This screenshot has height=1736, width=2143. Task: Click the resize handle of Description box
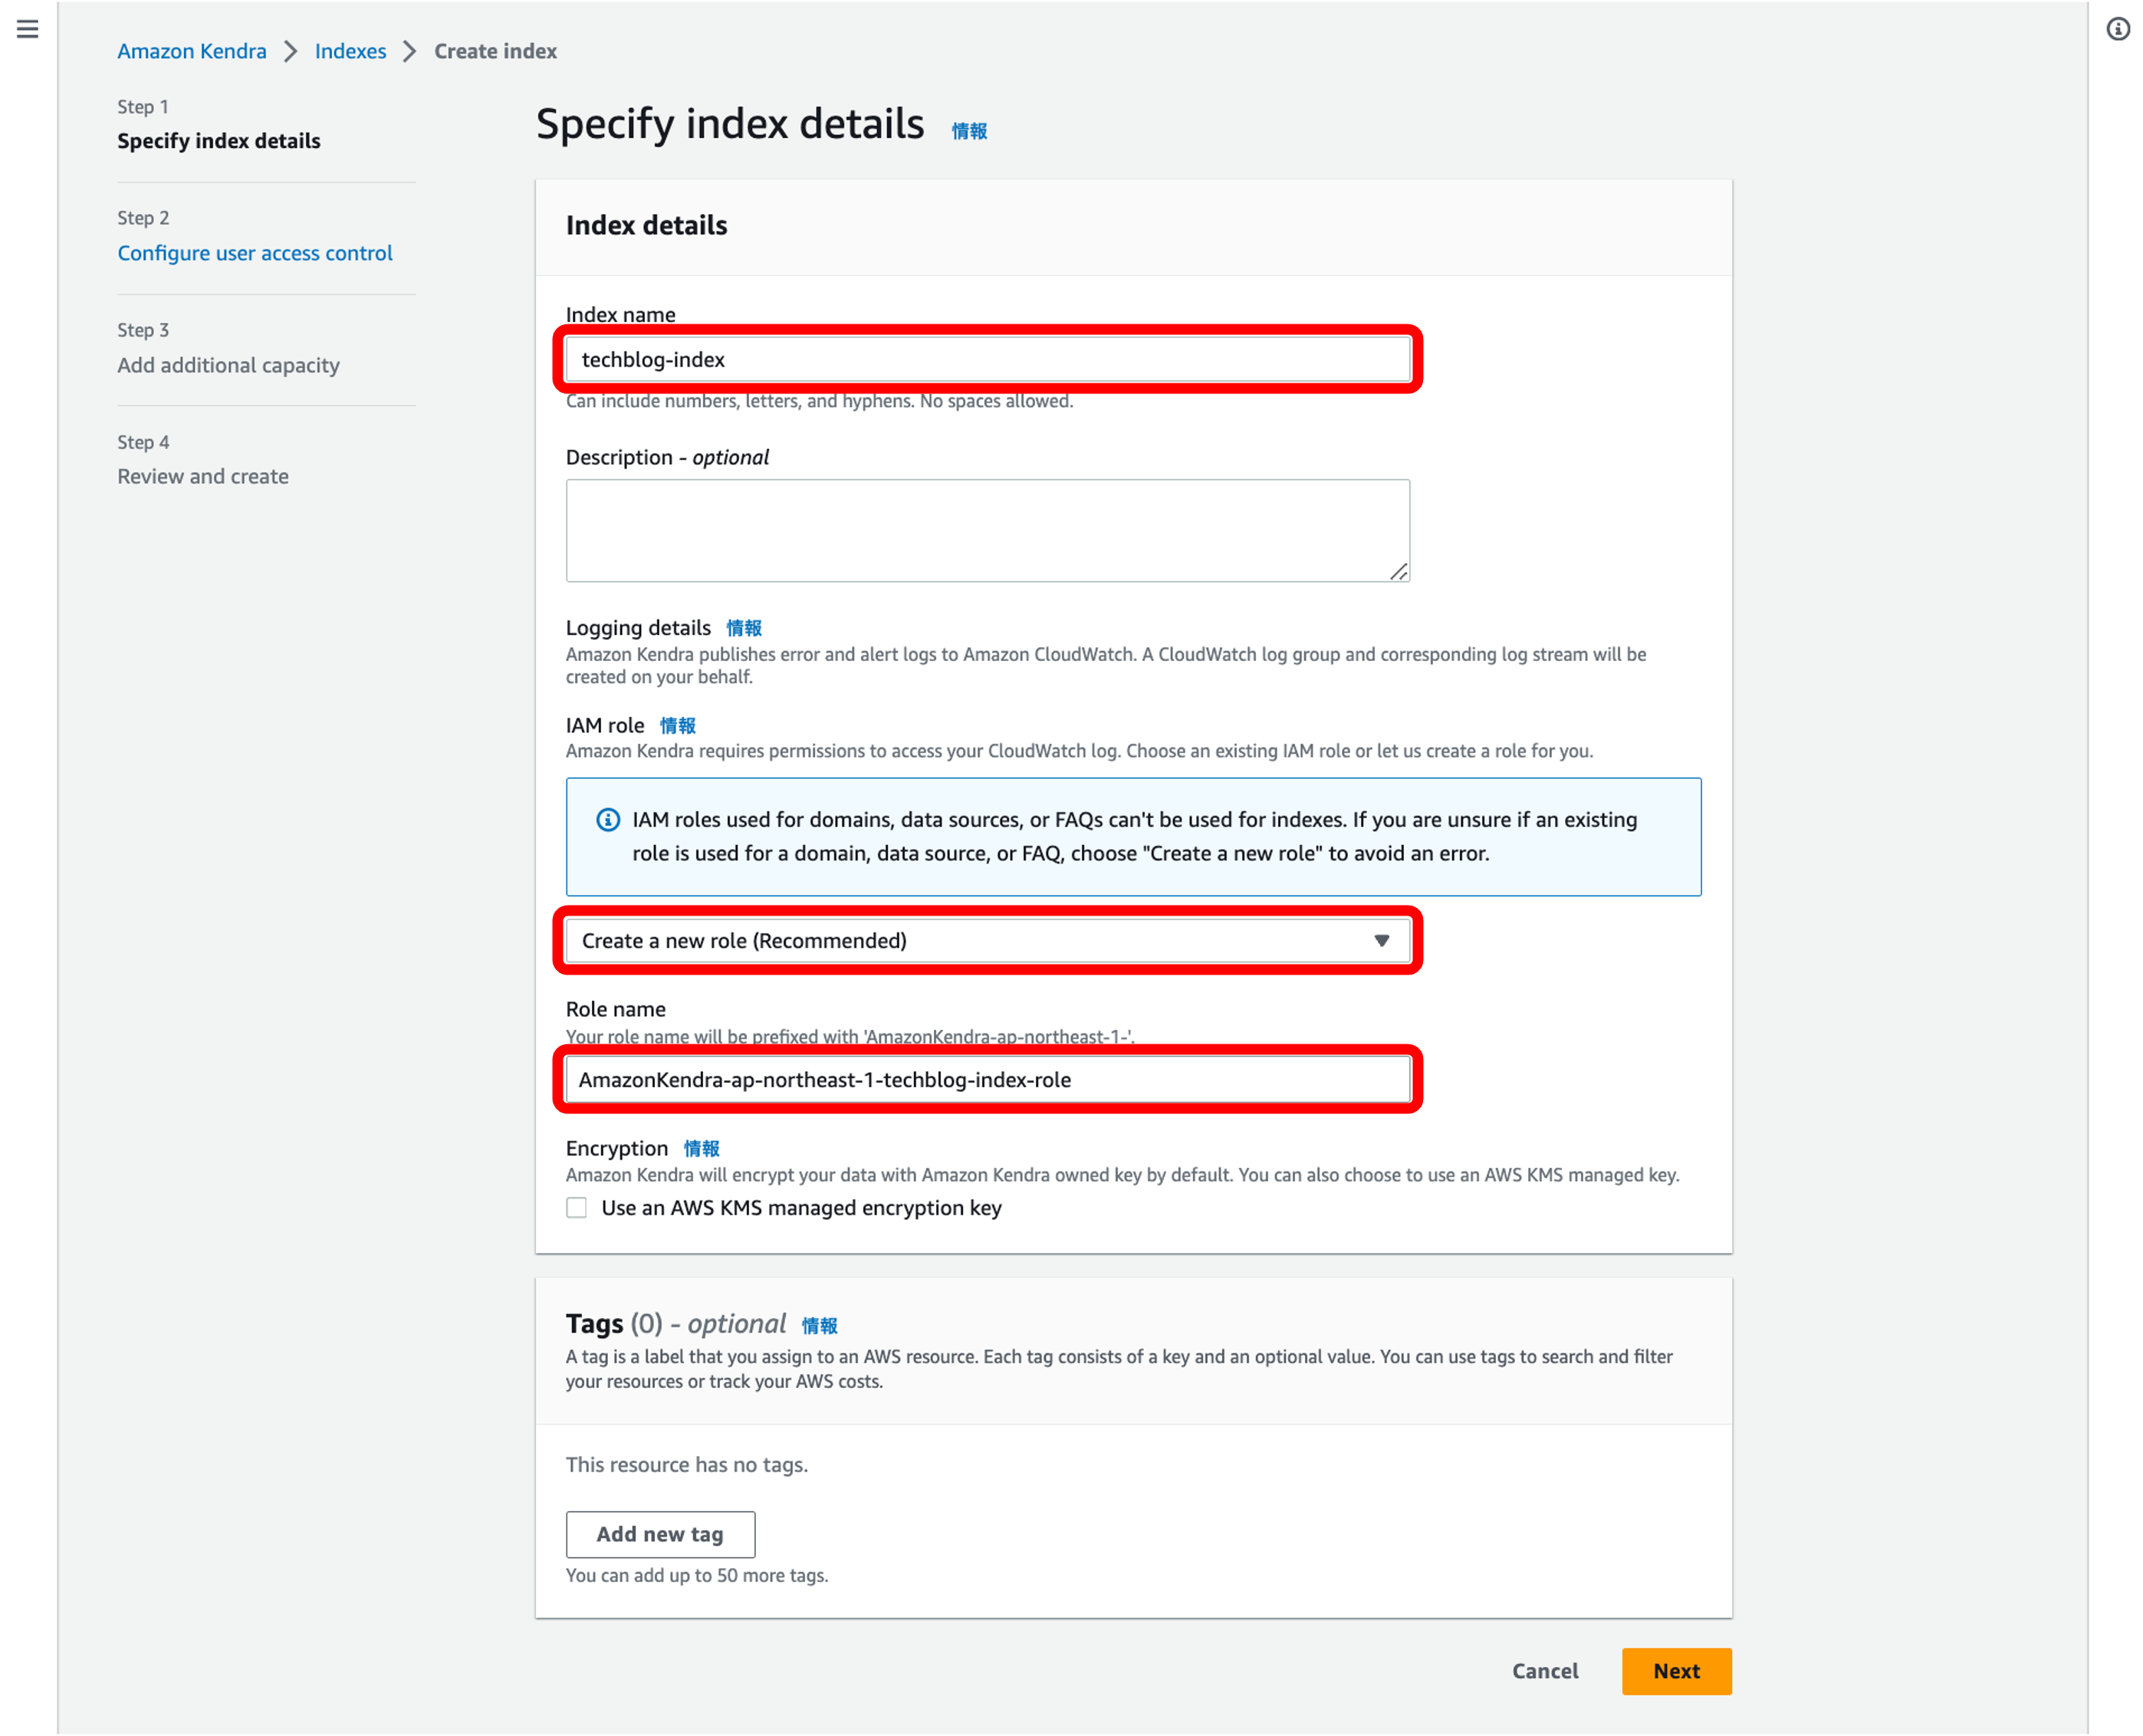coord(1398,571)
